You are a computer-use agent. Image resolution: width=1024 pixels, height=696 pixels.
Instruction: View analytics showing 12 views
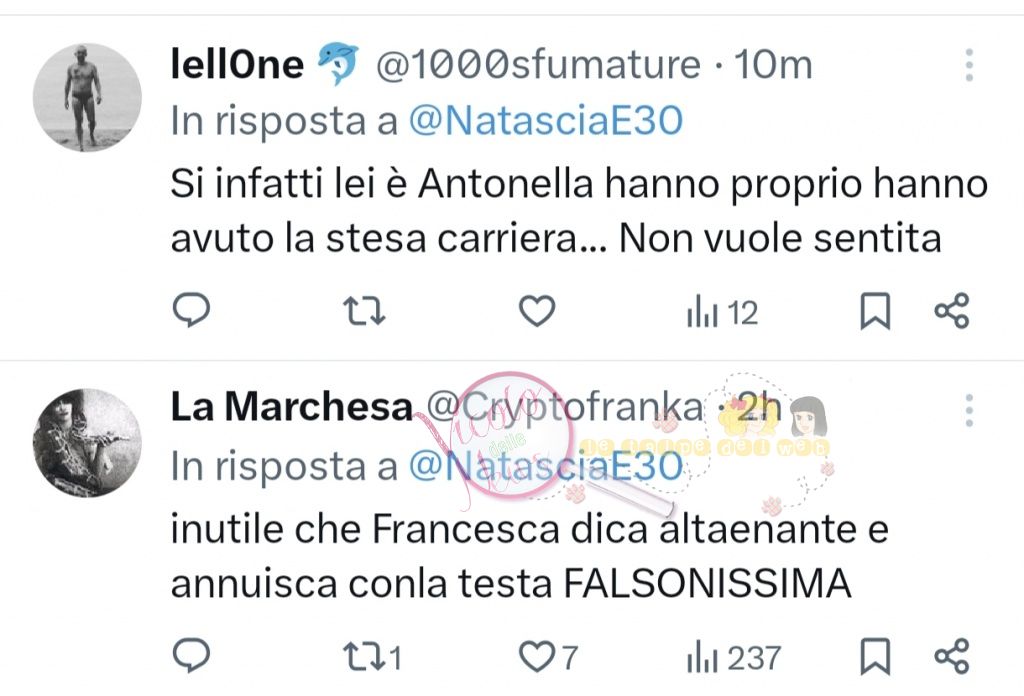(x=722, y=313)
